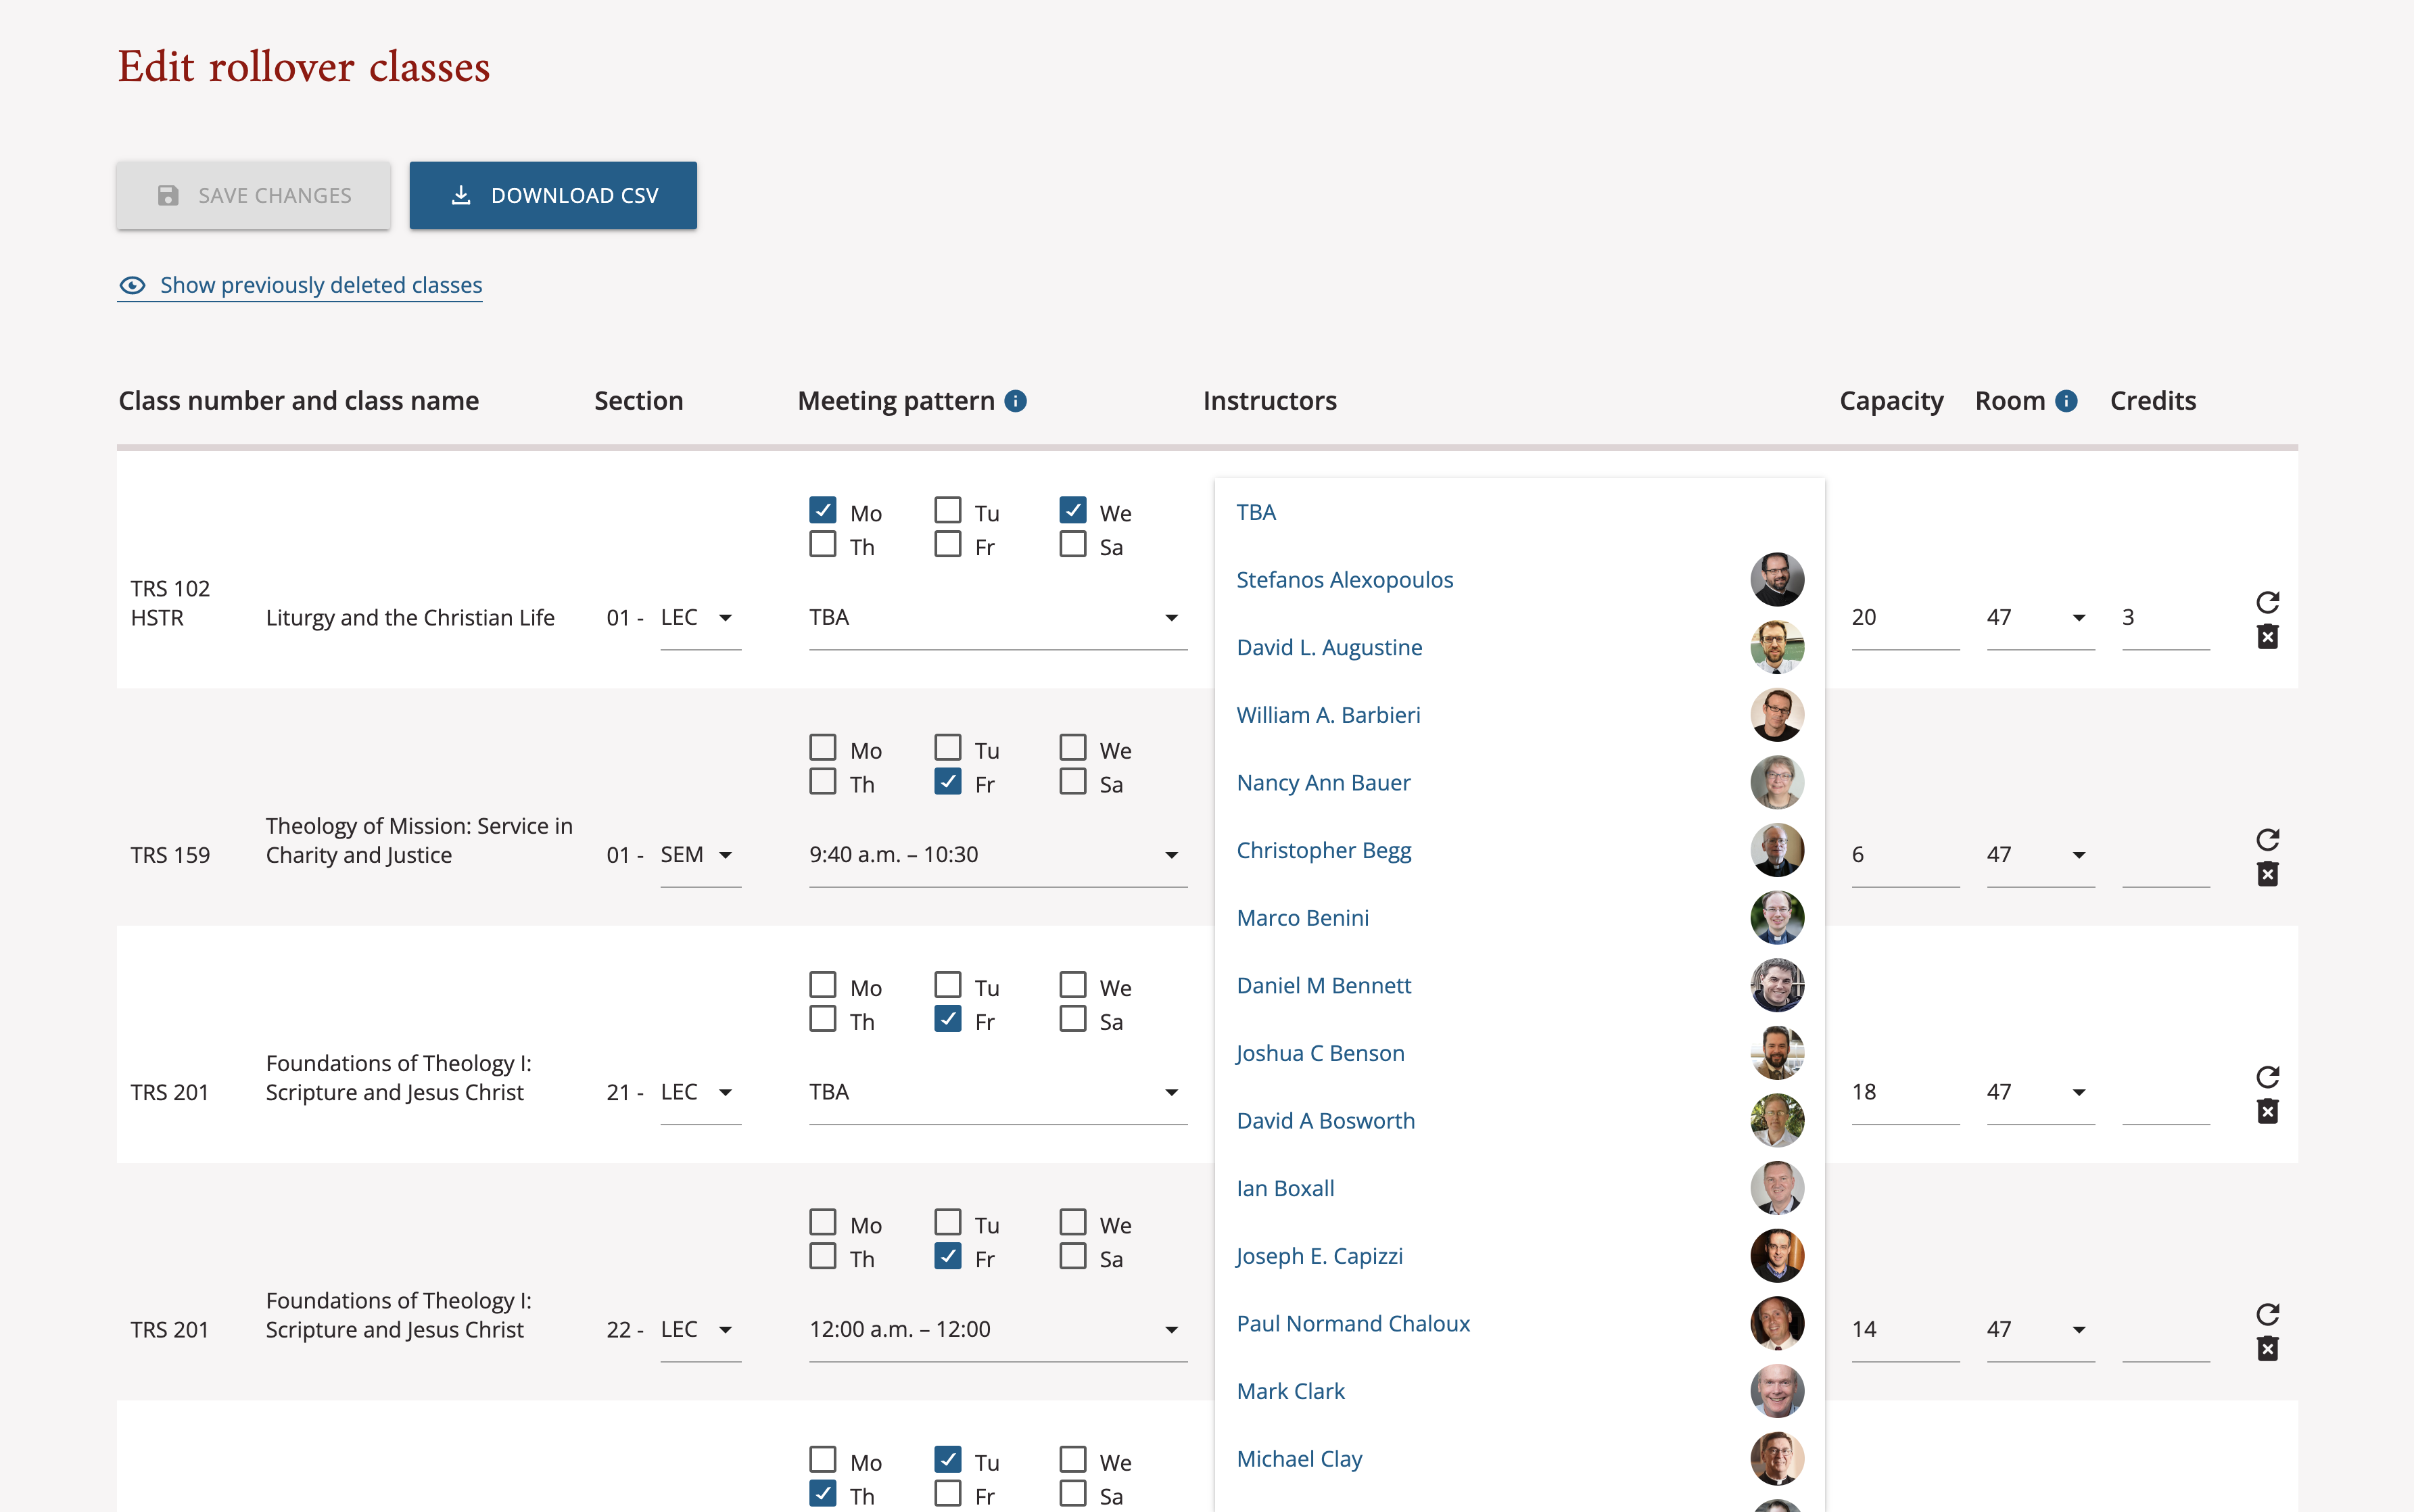This screenshot has width=2414, height=1512.
Task: Click Daniel M Bennett's avatar photo
Action: (x=1777, y=986)
